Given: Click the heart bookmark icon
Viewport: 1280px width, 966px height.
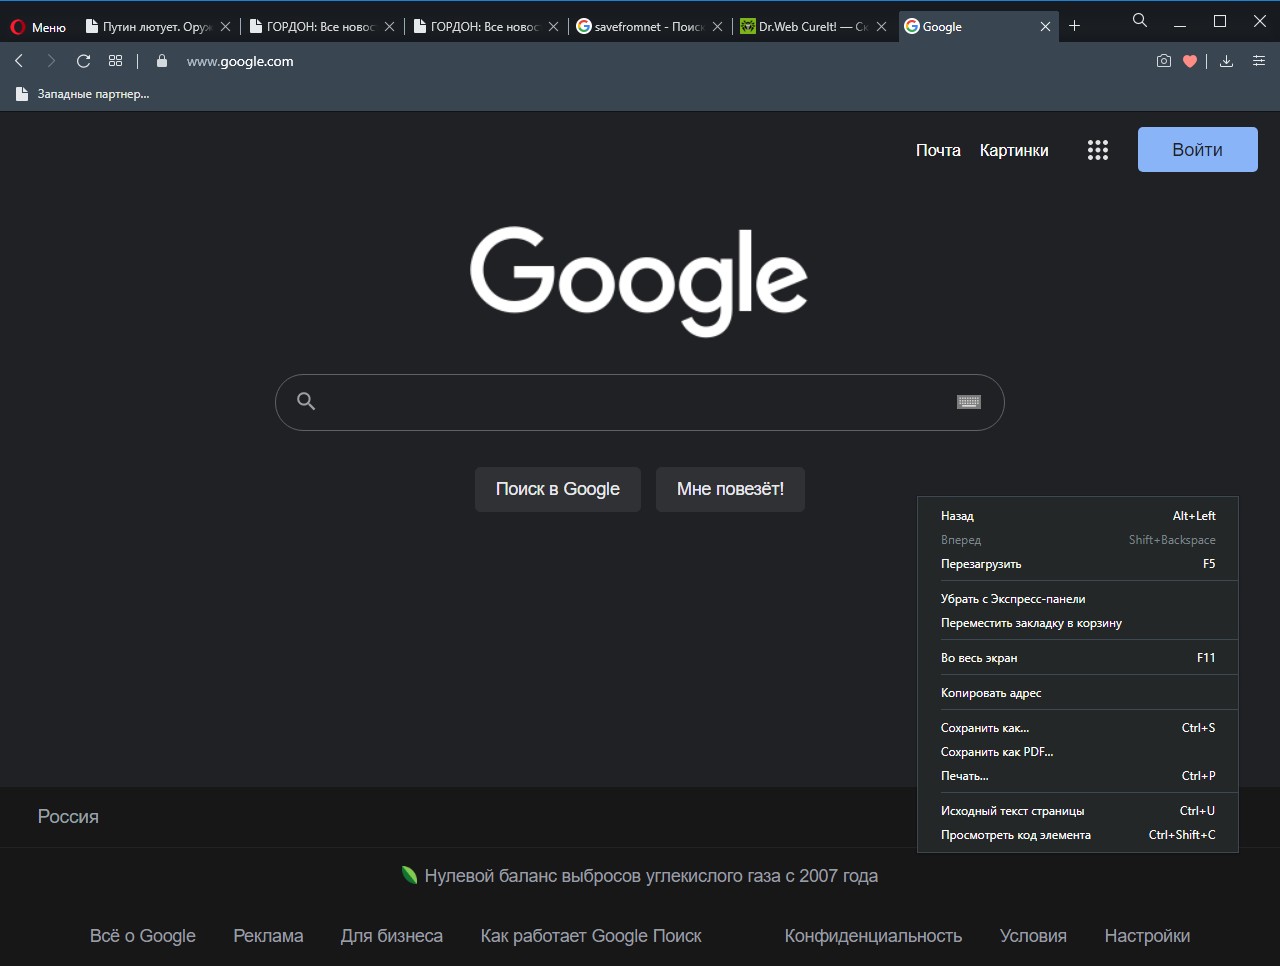Looking at the screenshot, I should (x=1190, y=61).
